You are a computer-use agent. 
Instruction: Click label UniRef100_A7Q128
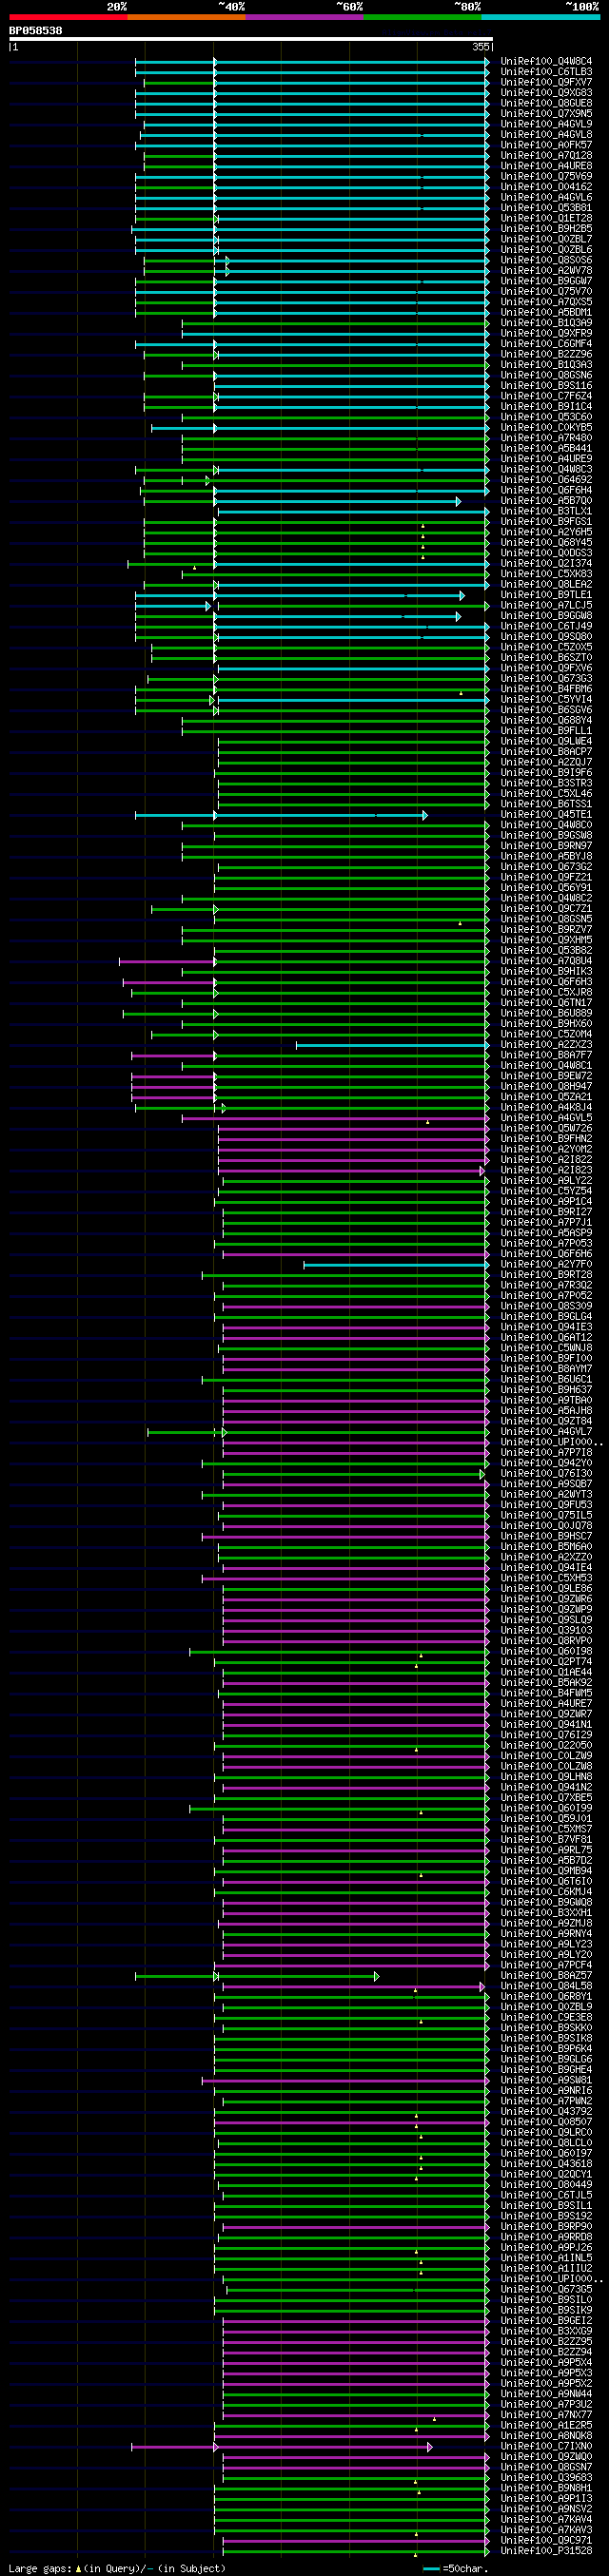point(546,156)
